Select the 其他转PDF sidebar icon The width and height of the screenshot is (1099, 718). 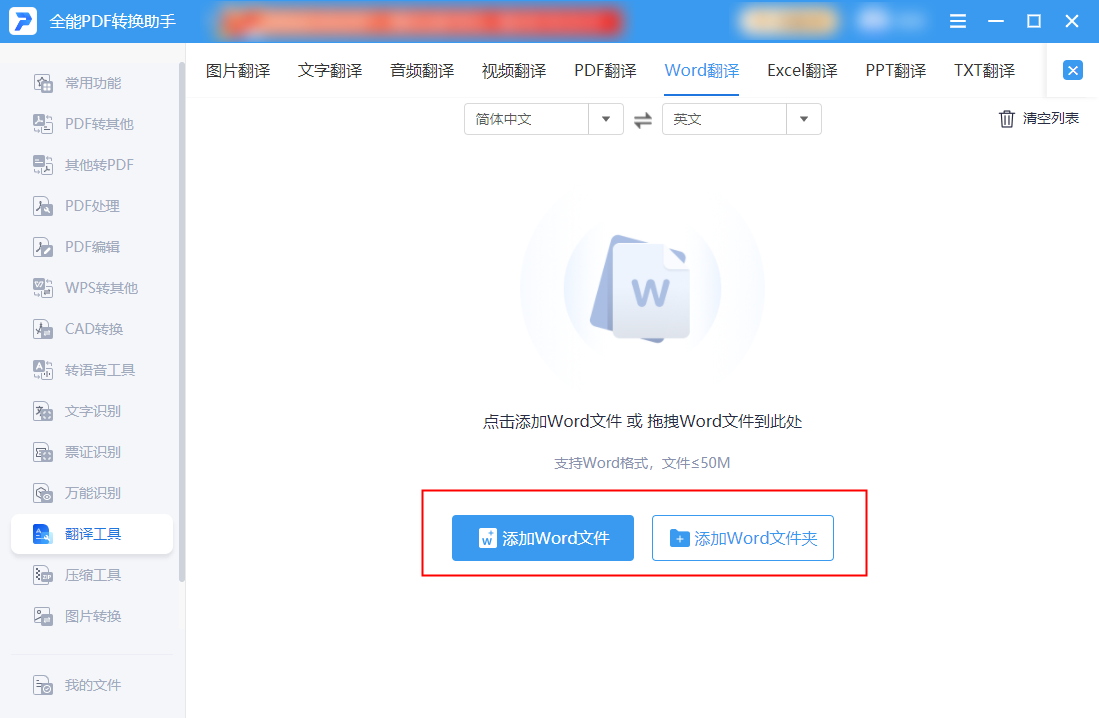tap(43, 165)
